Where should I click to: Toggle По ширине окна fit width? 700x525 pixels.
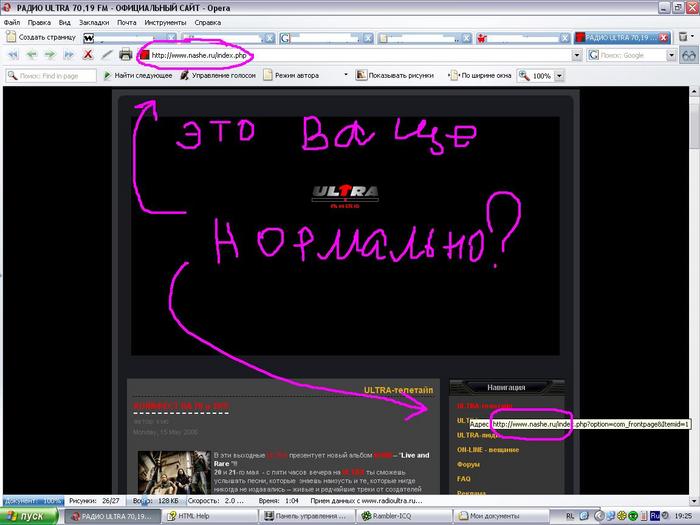pos(482,75)
